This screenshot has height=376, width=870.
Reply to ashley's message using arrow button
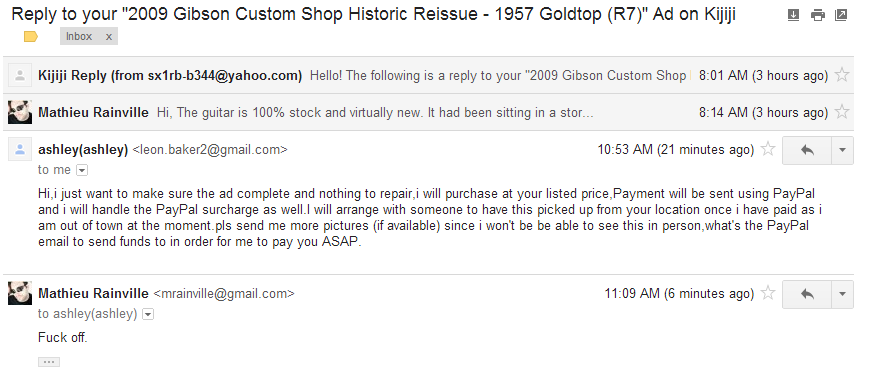point(807,150)
